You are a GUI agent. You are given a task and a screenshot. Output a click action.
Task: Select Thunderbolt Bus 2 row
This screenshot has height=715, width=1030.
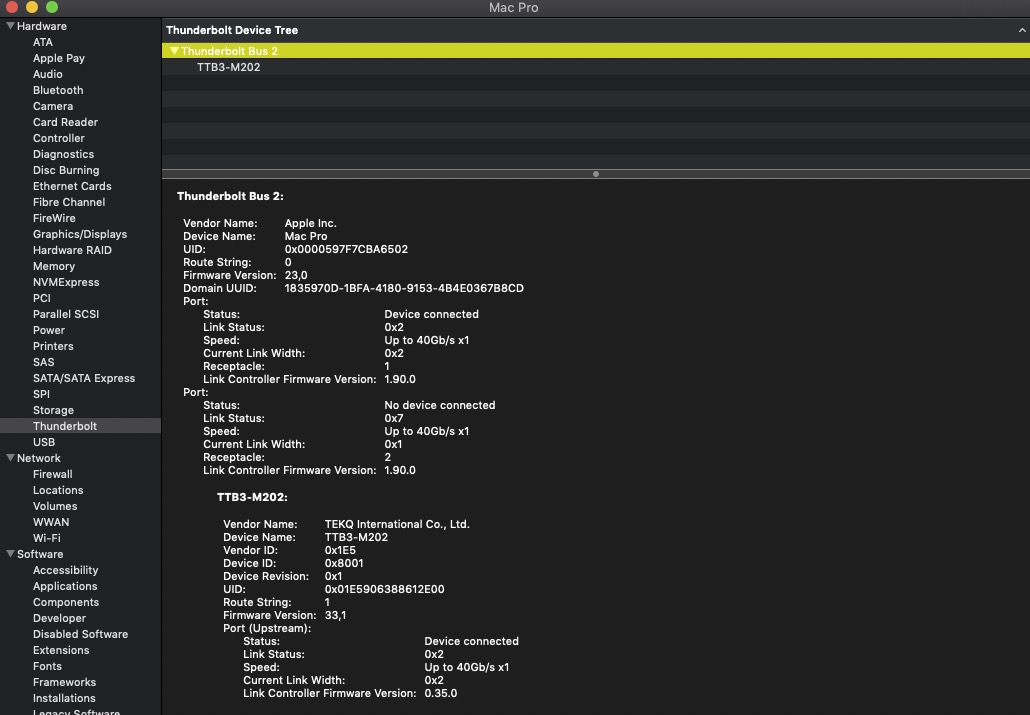[595, 51]
